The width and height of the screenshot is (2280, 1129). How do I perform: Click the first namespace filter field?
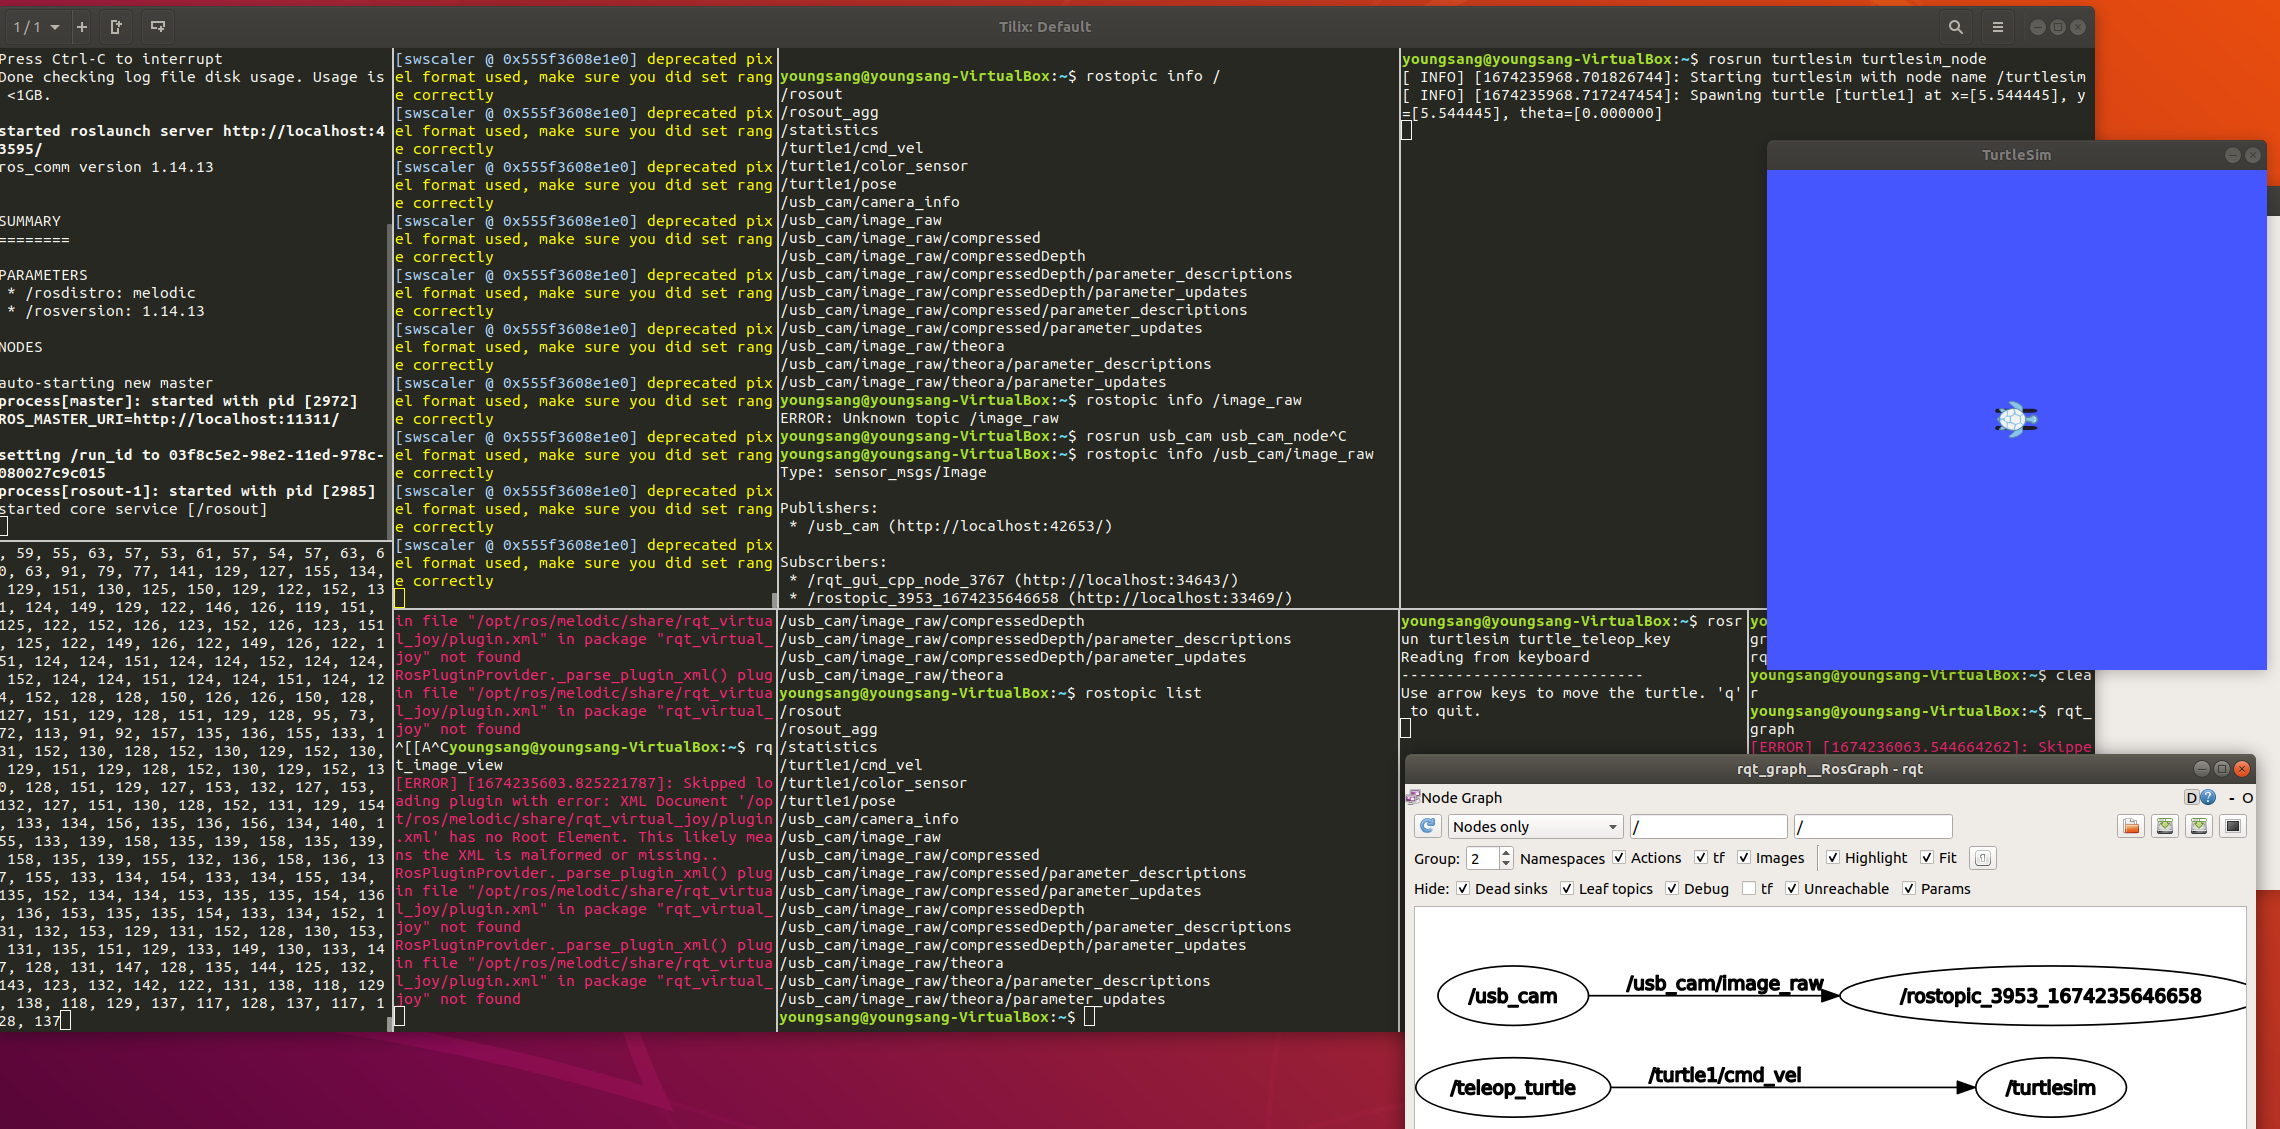click(1707, 826)
